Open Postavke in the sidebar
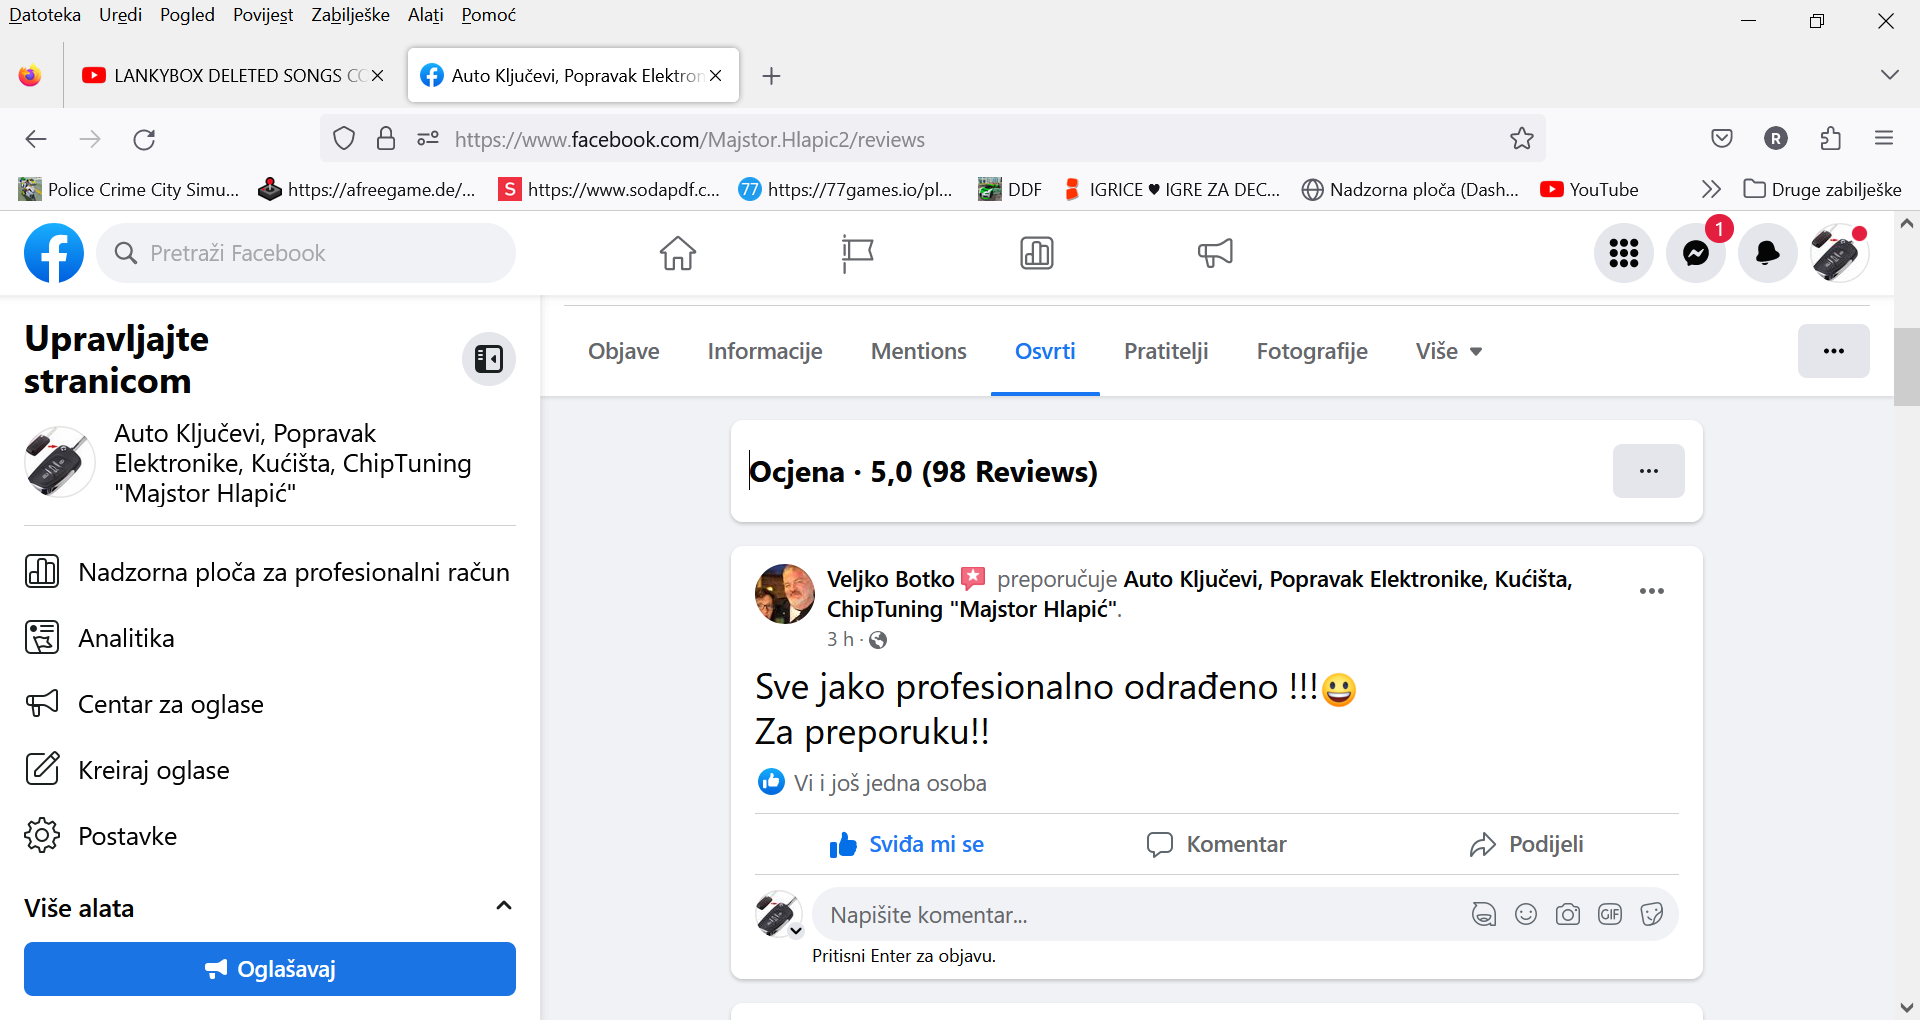Image resolution: width=1920 pixels, height=1020 pixels. click(268, 836)
